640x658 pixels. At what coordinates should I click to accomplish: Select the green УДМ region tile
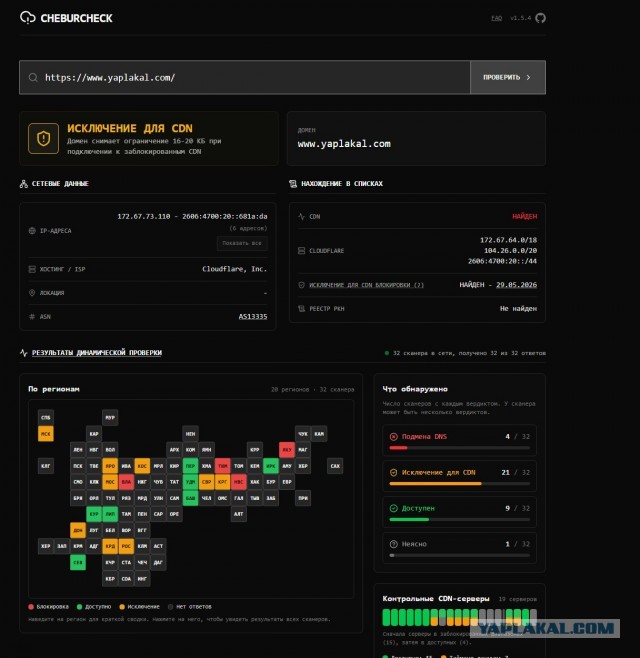(x=191, y=482)
